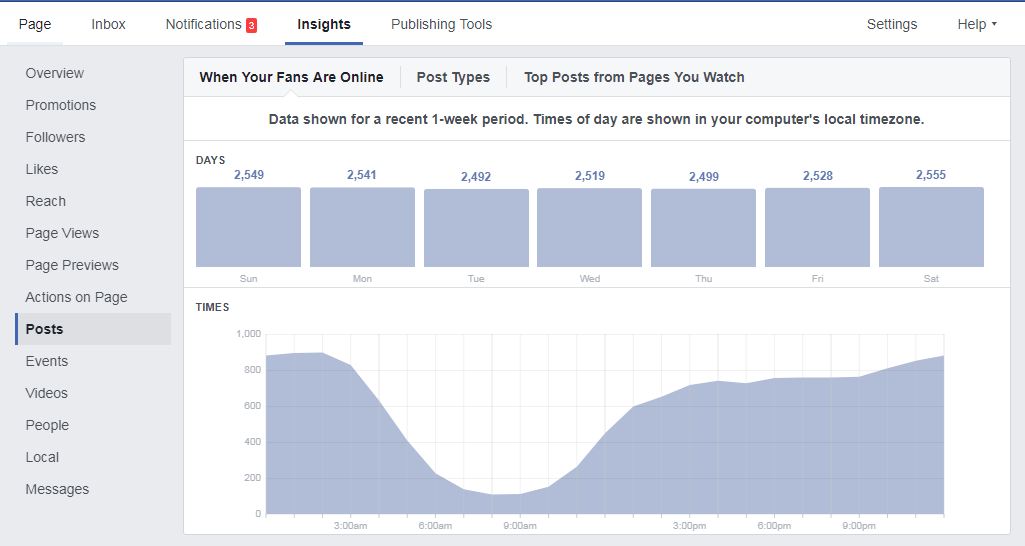Open the Settings page
Viewport: 1025px width, 546px height.
point(891,24)
